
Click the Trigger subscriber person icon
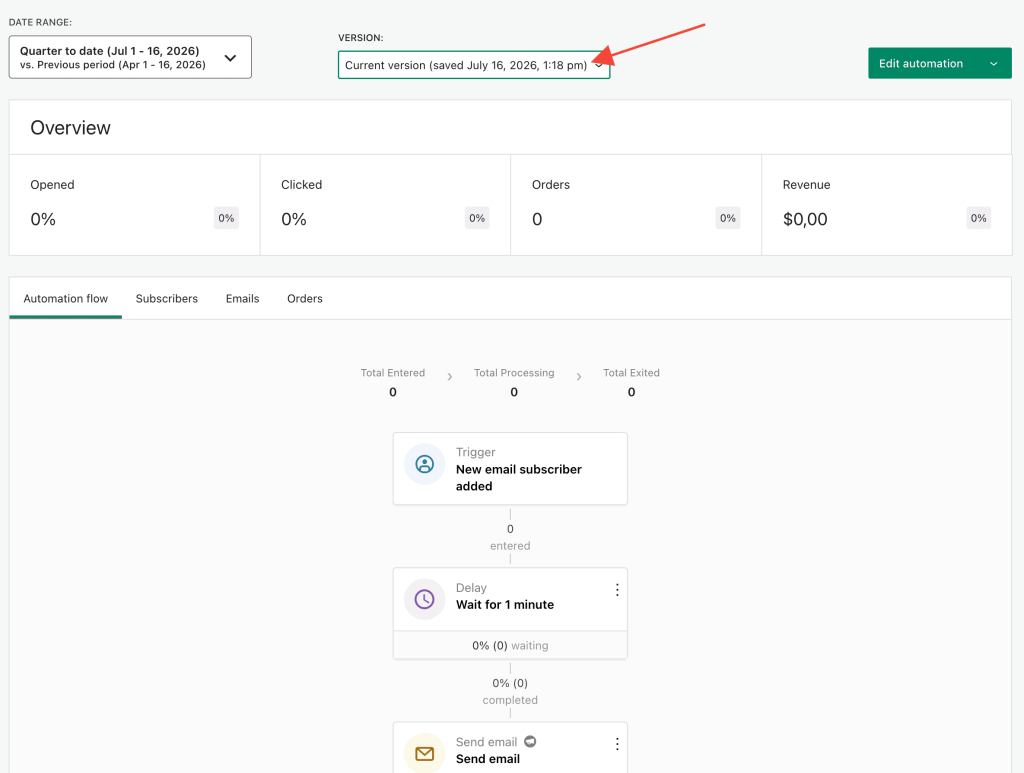(x=424, y=464)
